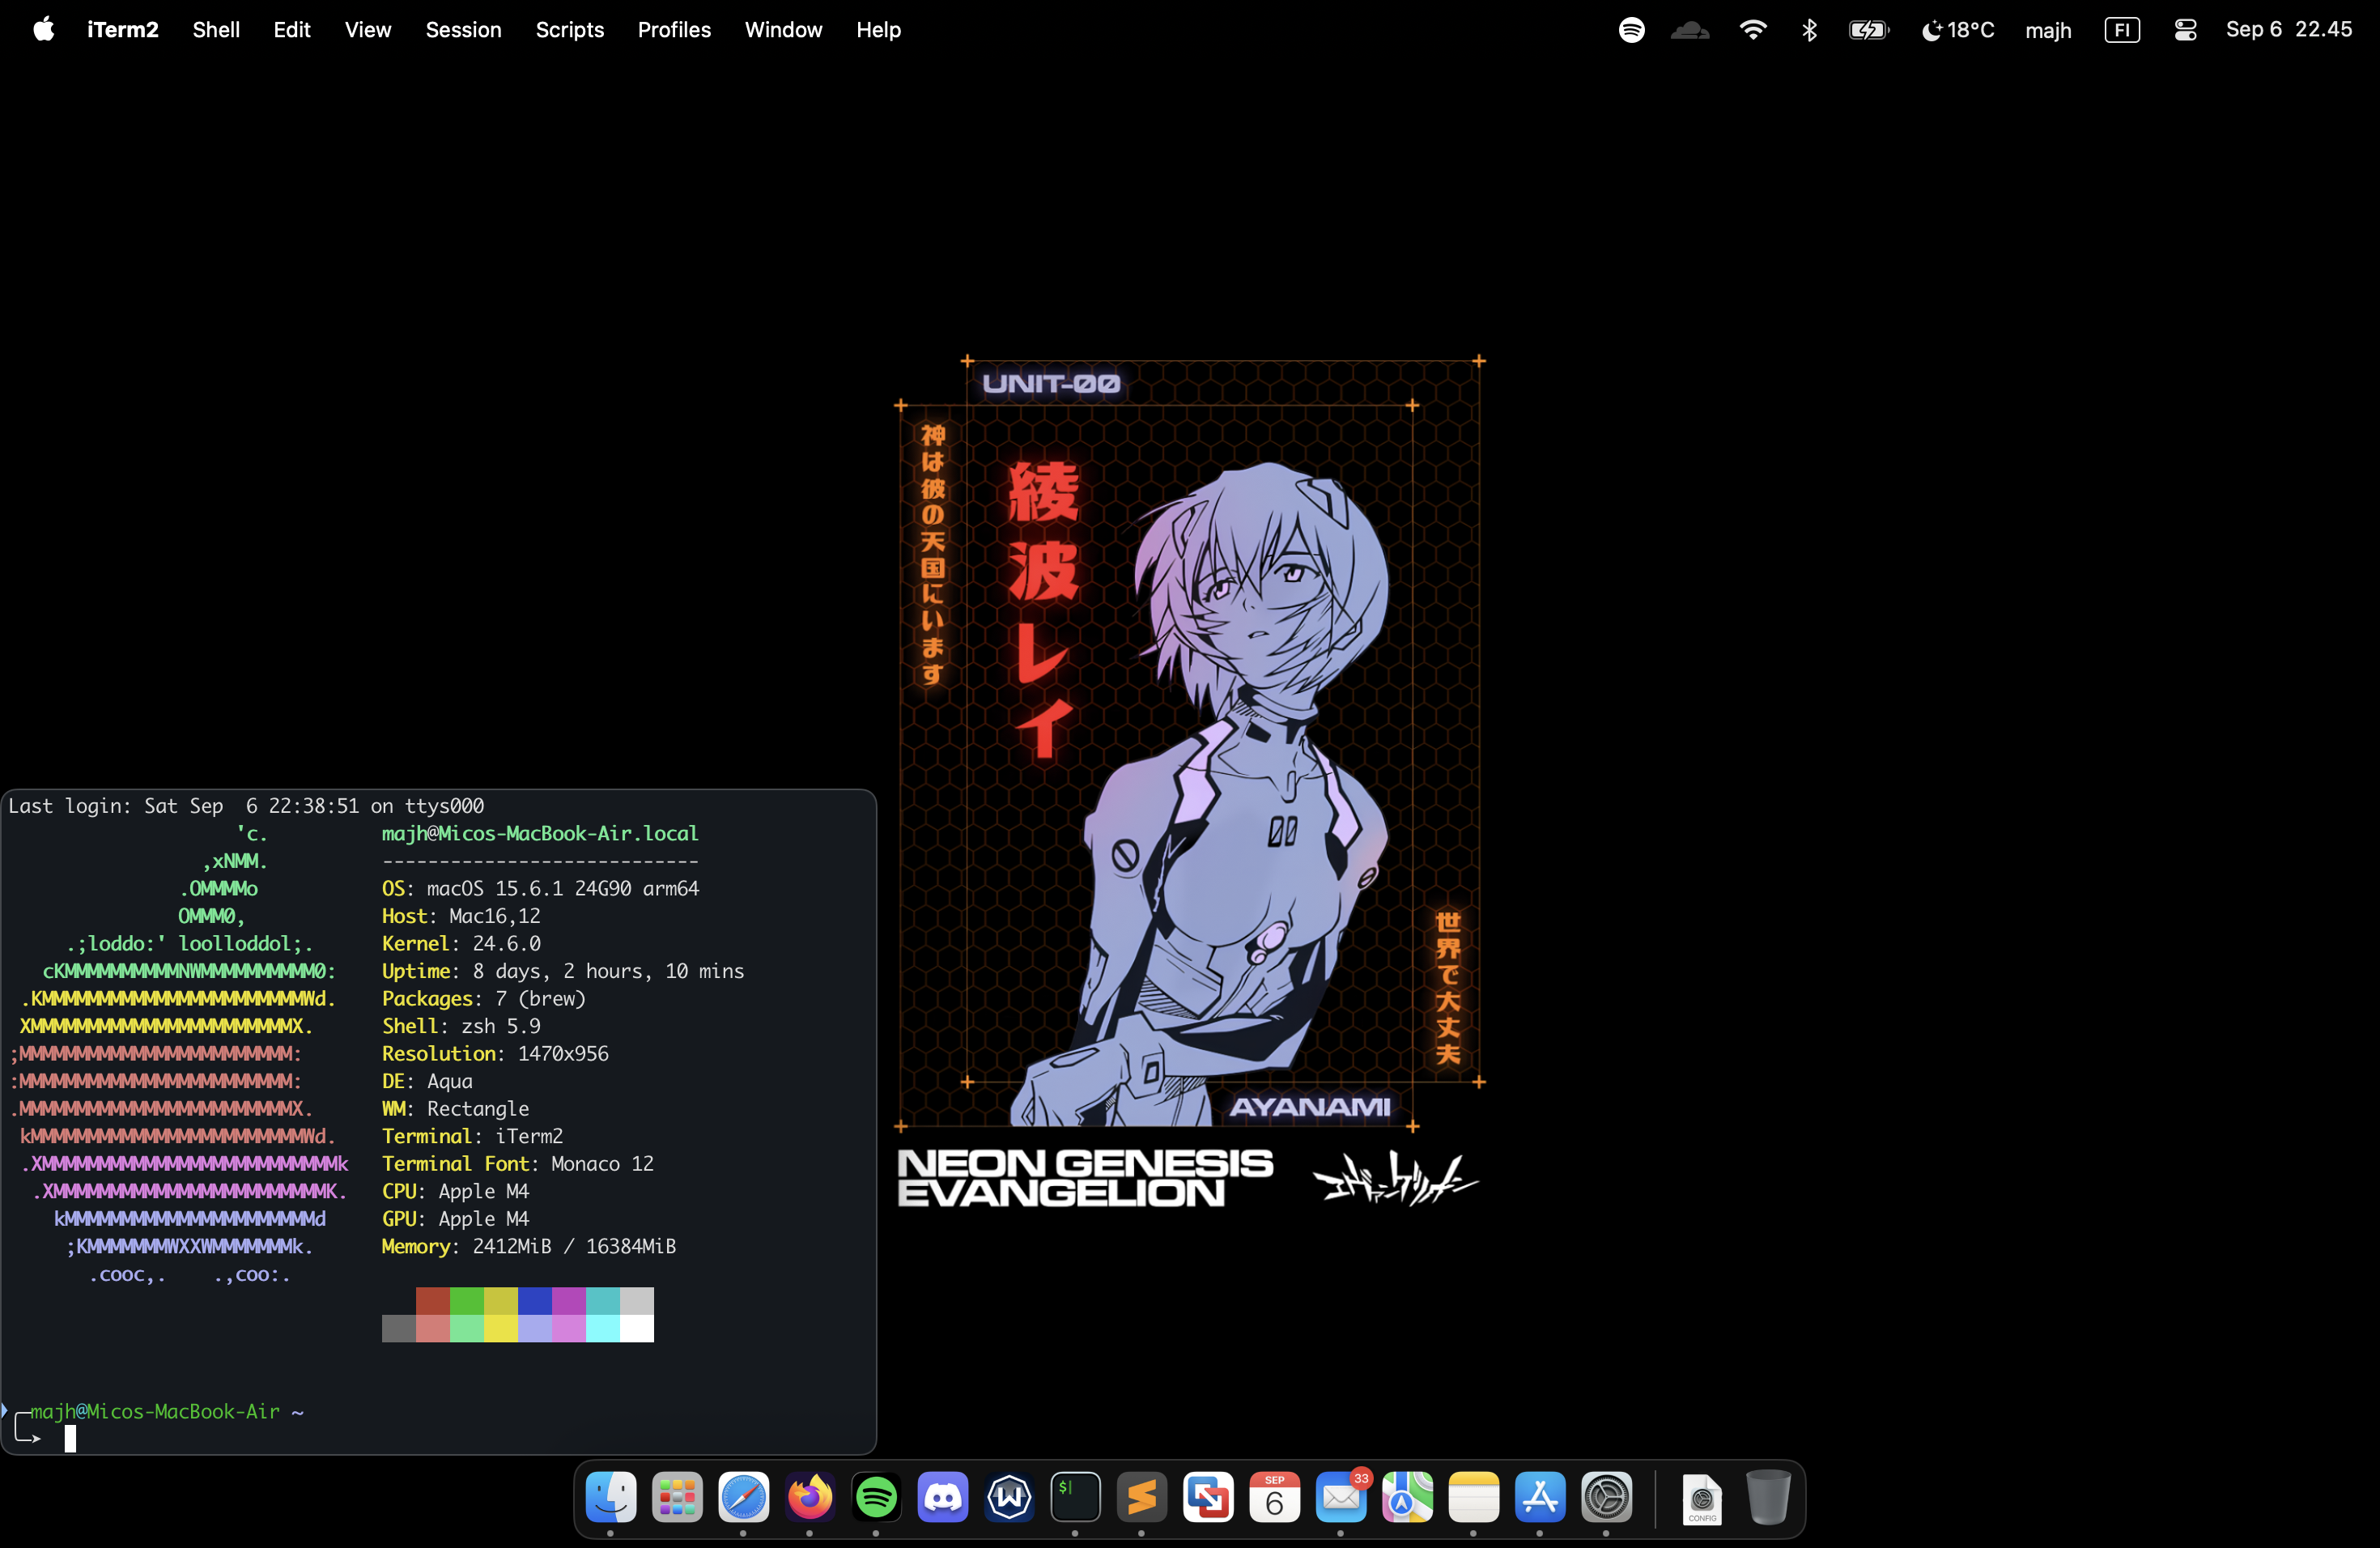The height and width of the screenshot is (1548, 2380).
Task: Open System Settings from the Dock
Action: pos(1606,1497)
